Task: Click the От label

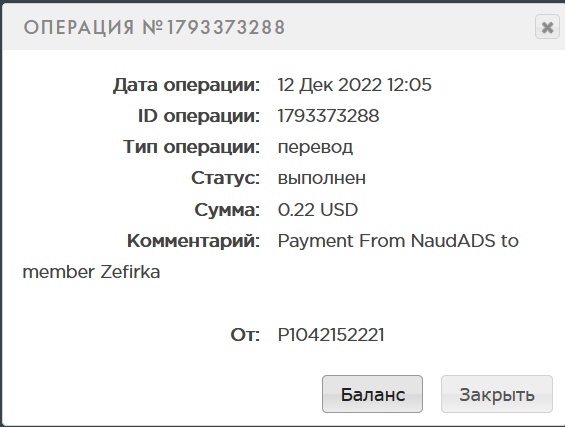Action: click(245, 335)
